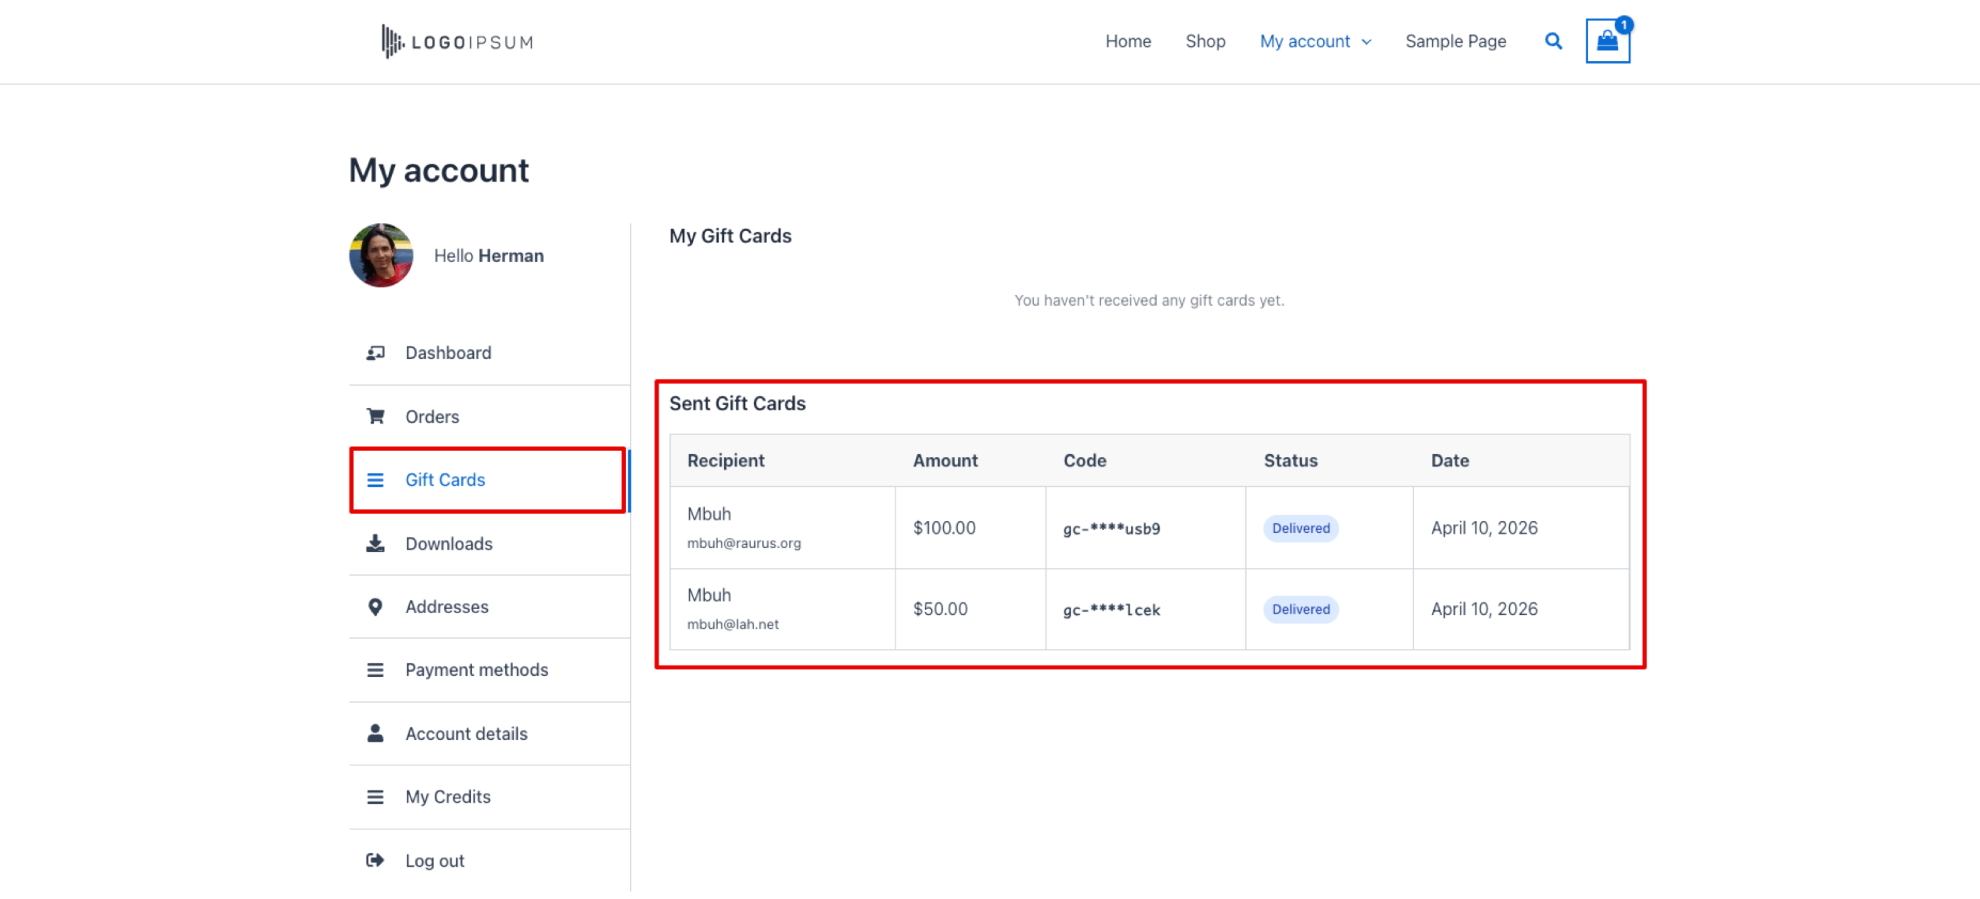Open Payment methods in sidebar
This screenshot has height=899, width=1980.
[476, 670]
